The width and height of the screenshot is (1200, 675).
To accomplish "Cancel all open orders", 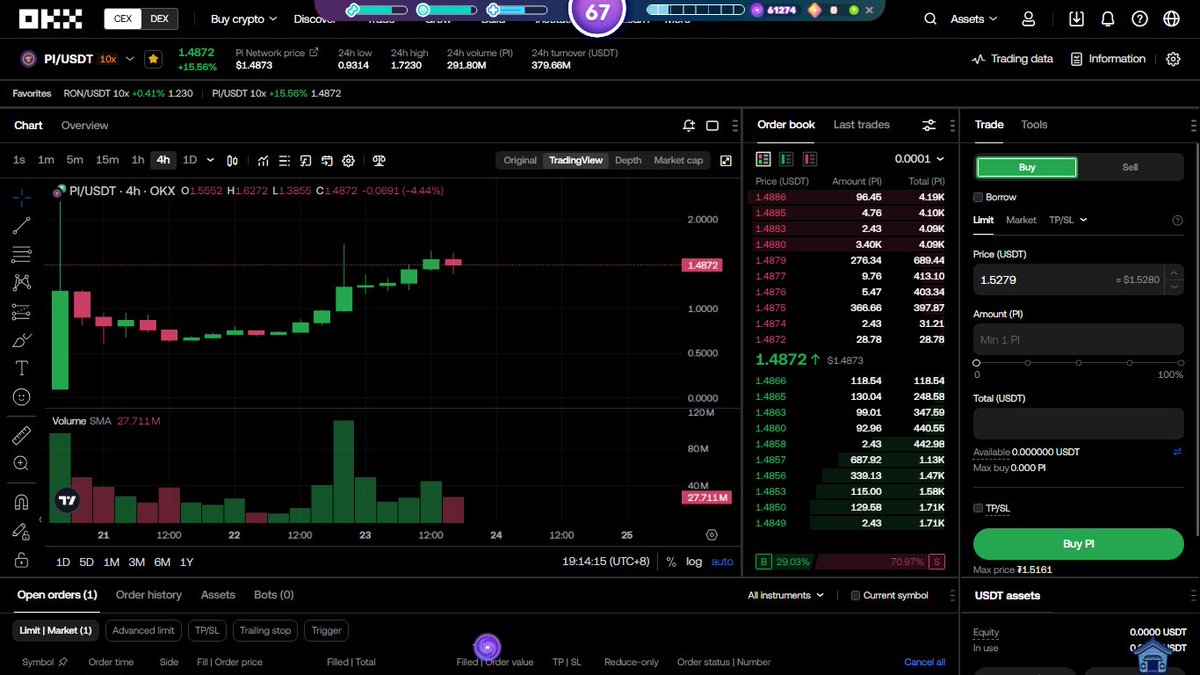I will (925, 662).
